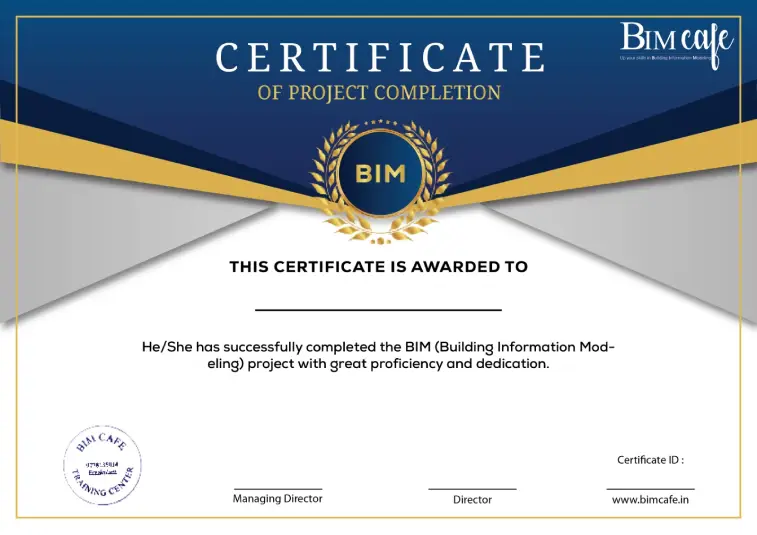Click the OF PROJECT COMPLETION subtitle
Viewport: 757px width, 535px height.
379,93
